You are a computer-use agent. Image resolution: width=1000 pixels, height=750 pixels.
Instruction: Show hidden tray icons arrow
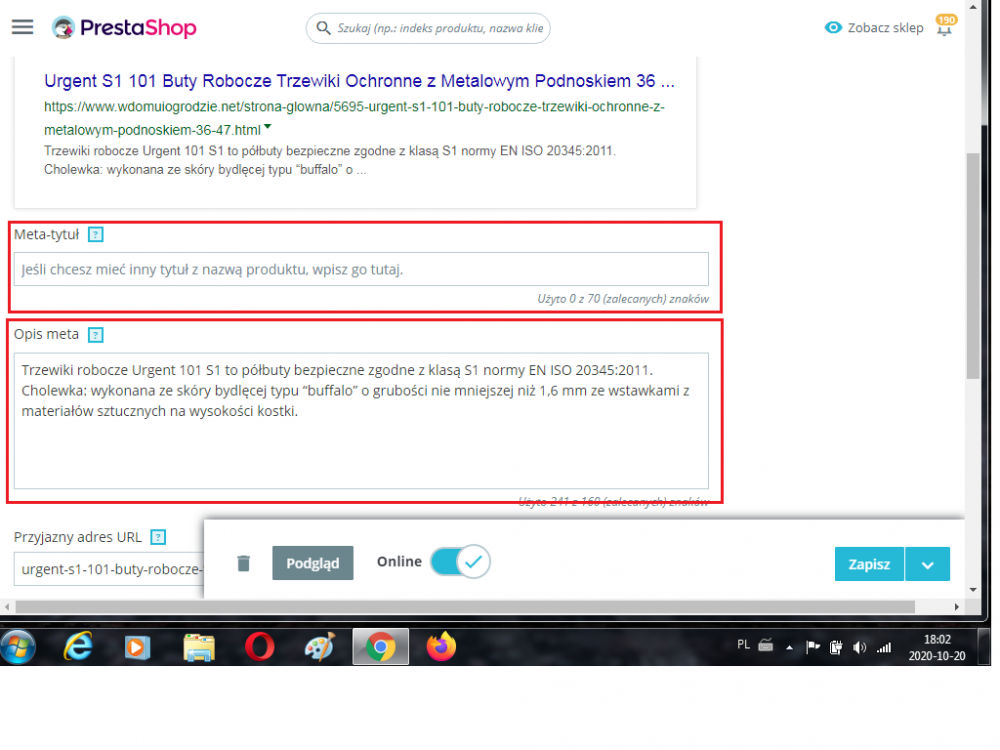[x=790, y=648]
